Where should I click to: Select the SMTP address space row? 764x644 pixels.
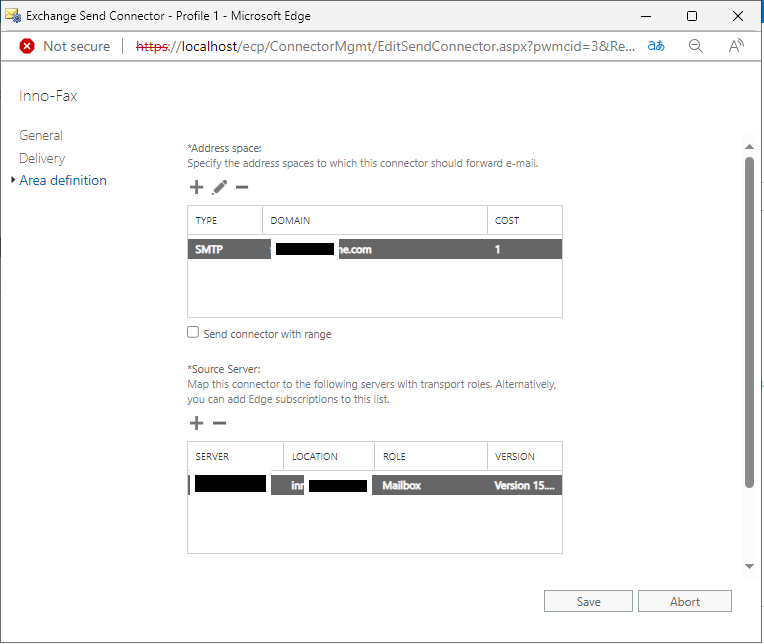374,249
